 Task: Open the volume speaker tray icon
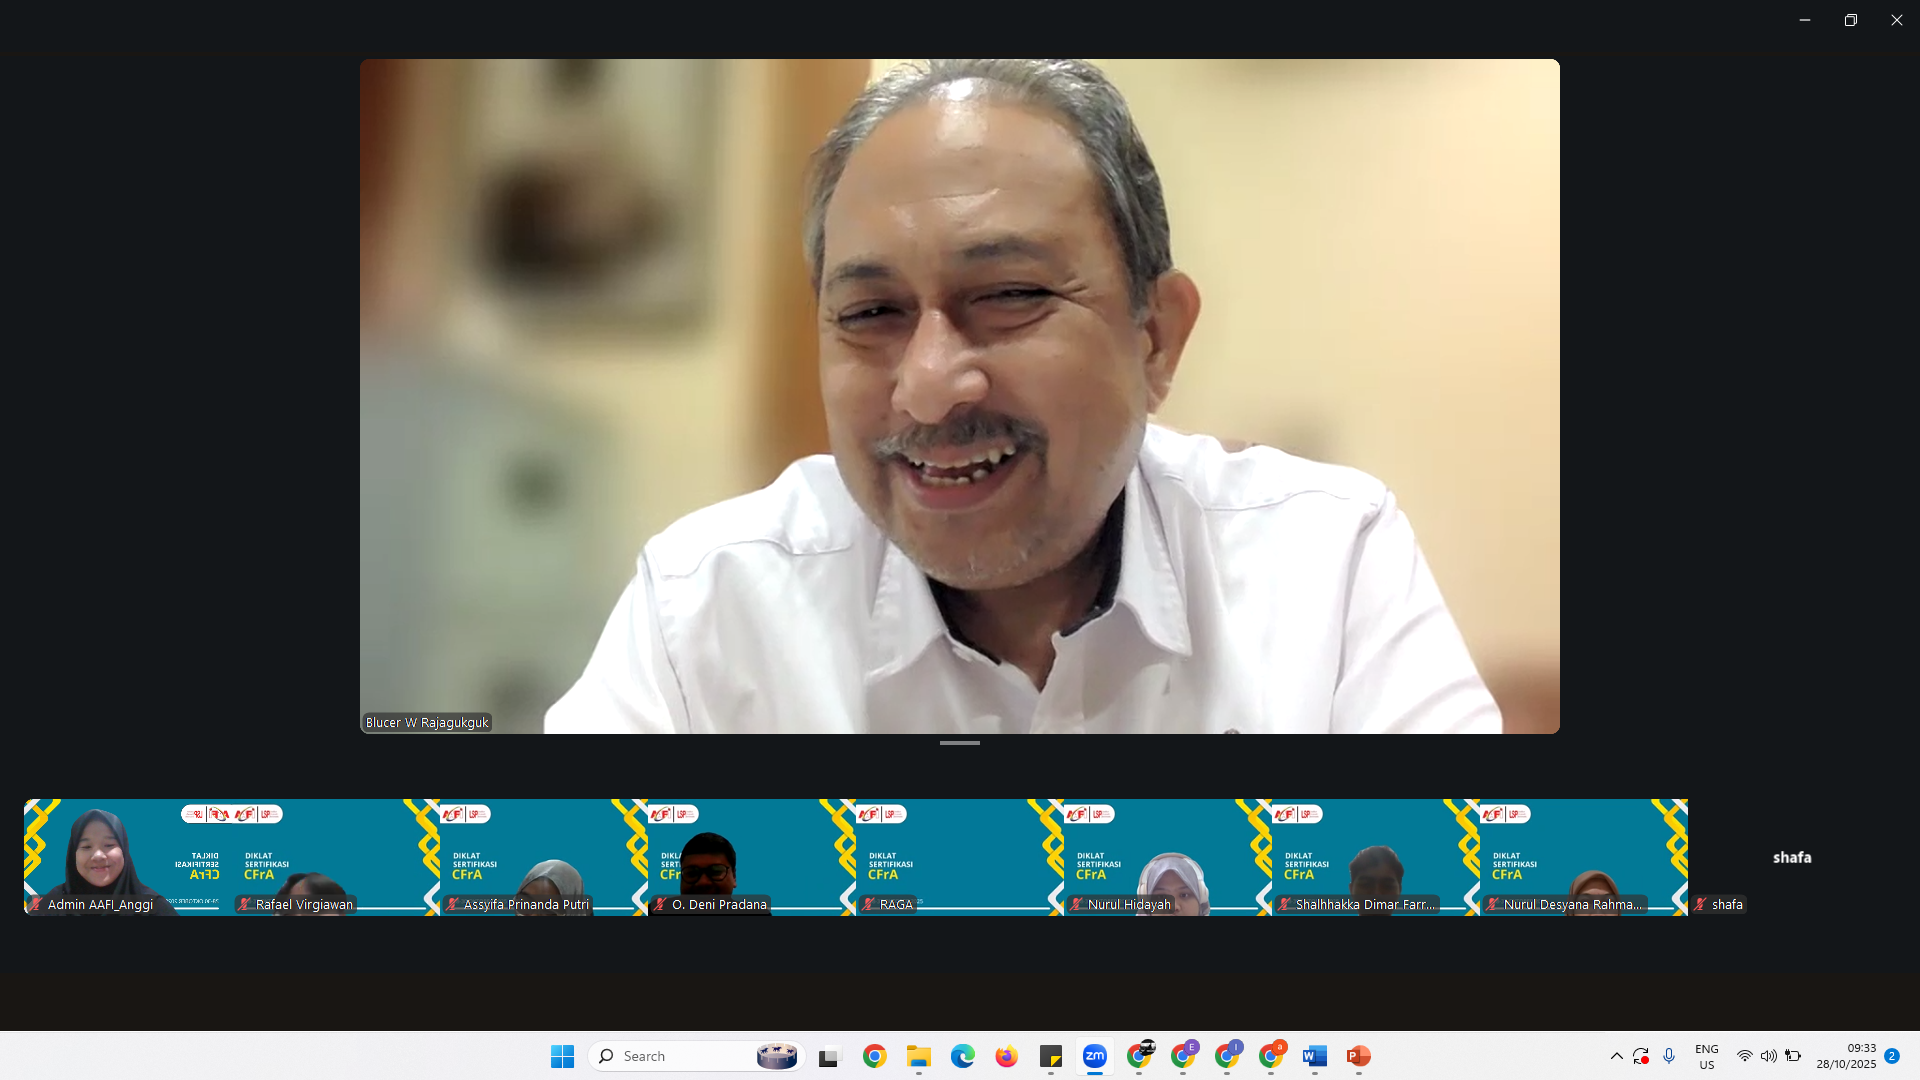pos(1769,1056)
